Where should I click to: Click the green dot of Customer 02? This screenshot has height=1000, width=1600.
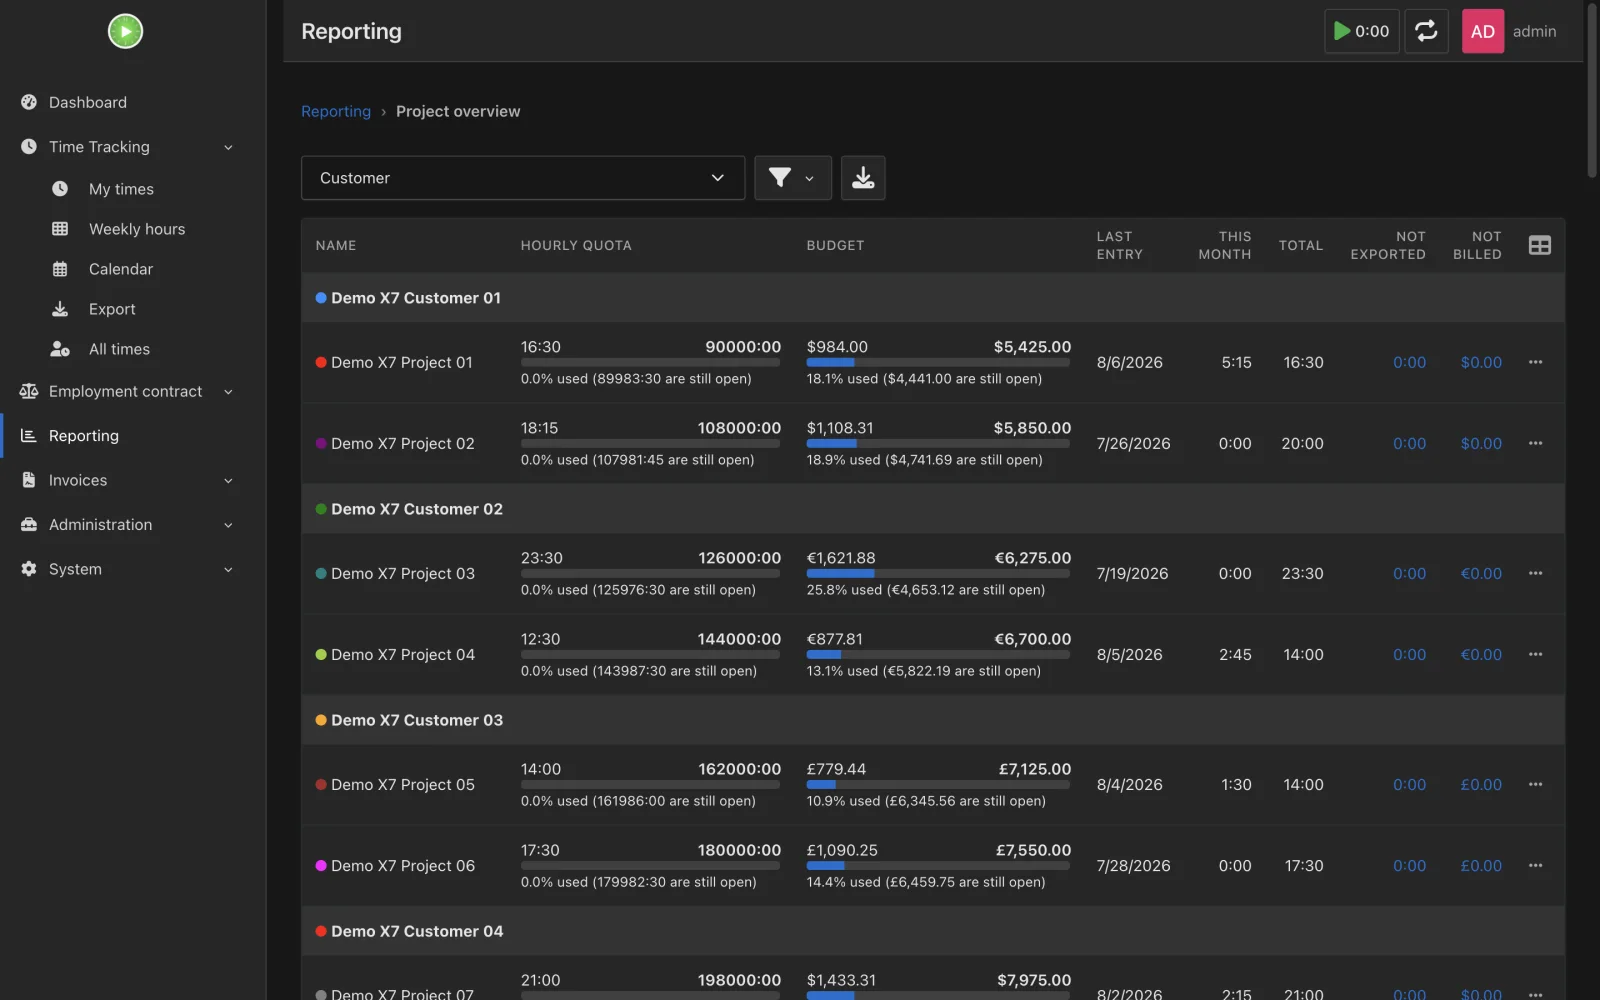pos(321,509)
